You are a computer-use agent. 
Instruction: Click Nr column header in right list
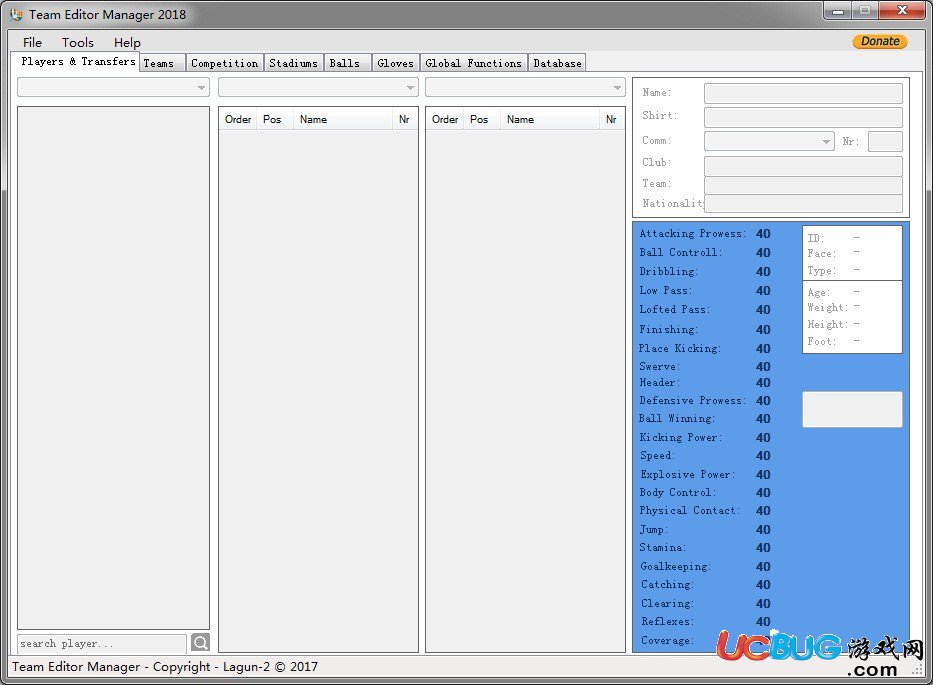click(611, 119)
